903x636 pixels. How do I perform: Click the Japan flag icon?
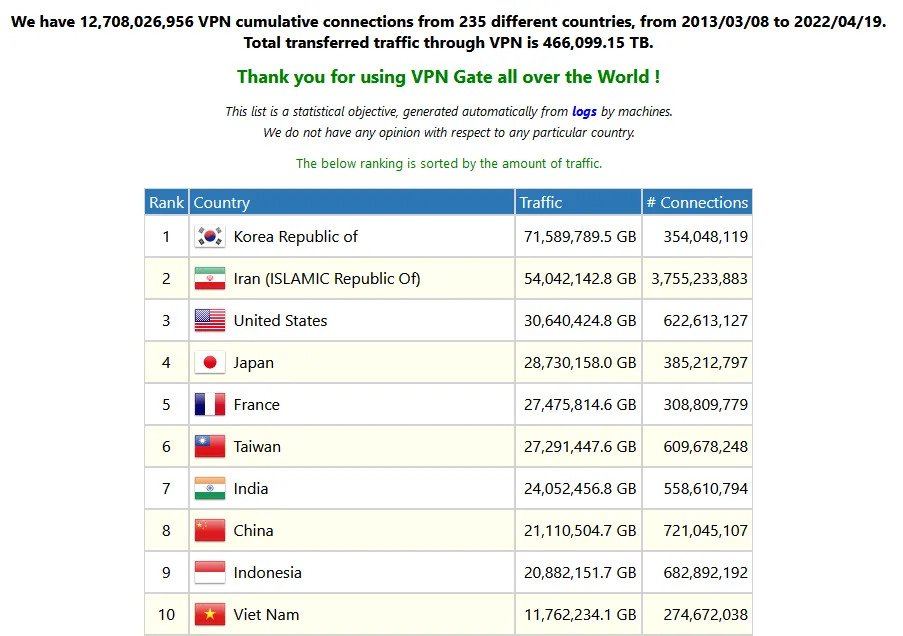[210, 363]
